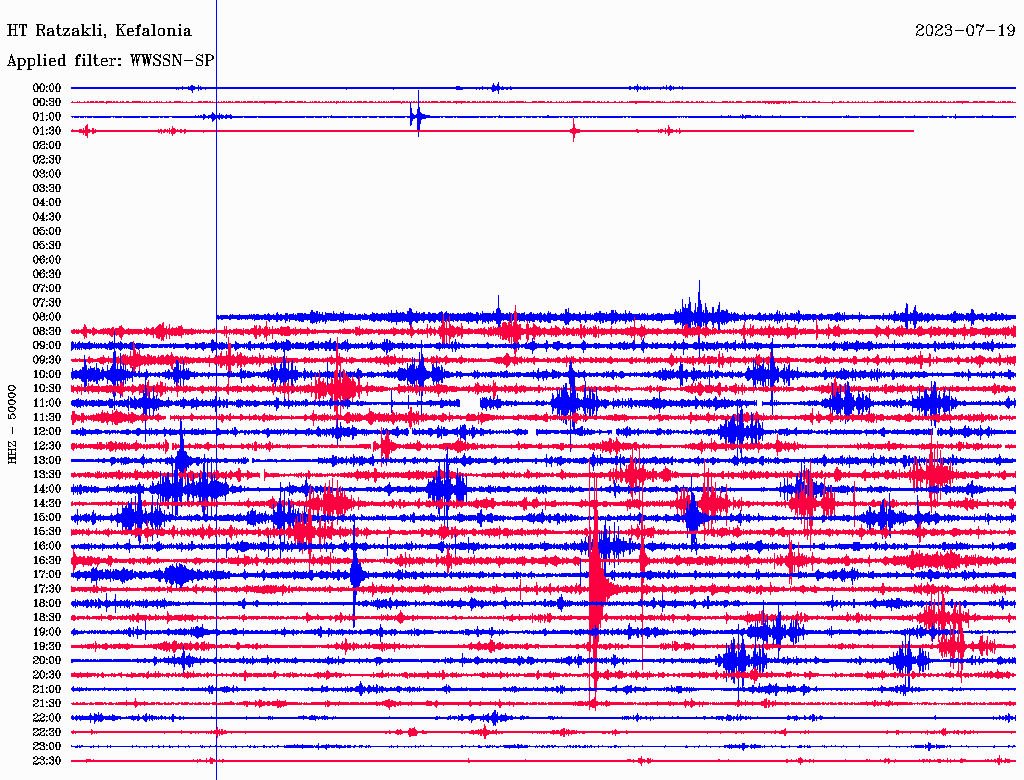This screenshot has height=780, width=1024.
Task: Click the station title 'HT Ratzakli, Kefalonia'
Action: coord(99,31)
